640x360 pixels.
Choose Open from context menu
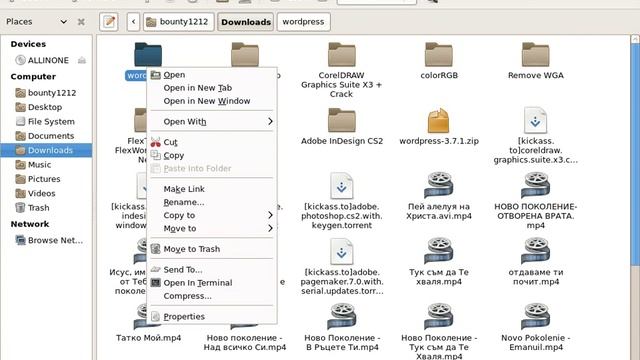[x=212, y=75]
